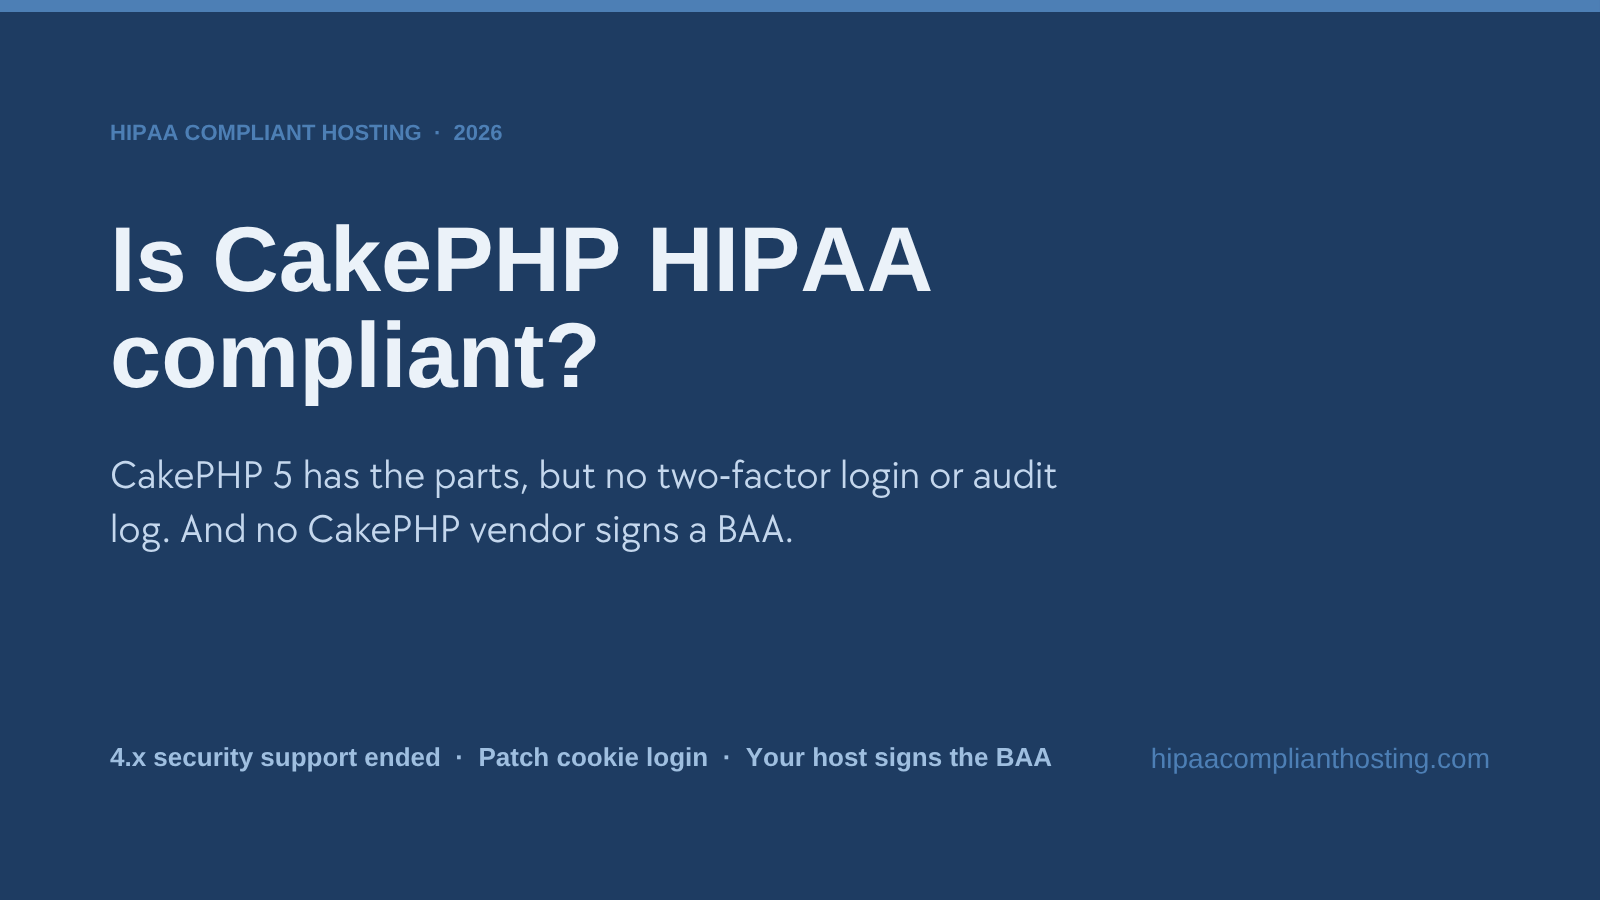1600x900 pixels.
Task: Open the hipaacomplianthosting.com link
Action: pos(1320,759)
